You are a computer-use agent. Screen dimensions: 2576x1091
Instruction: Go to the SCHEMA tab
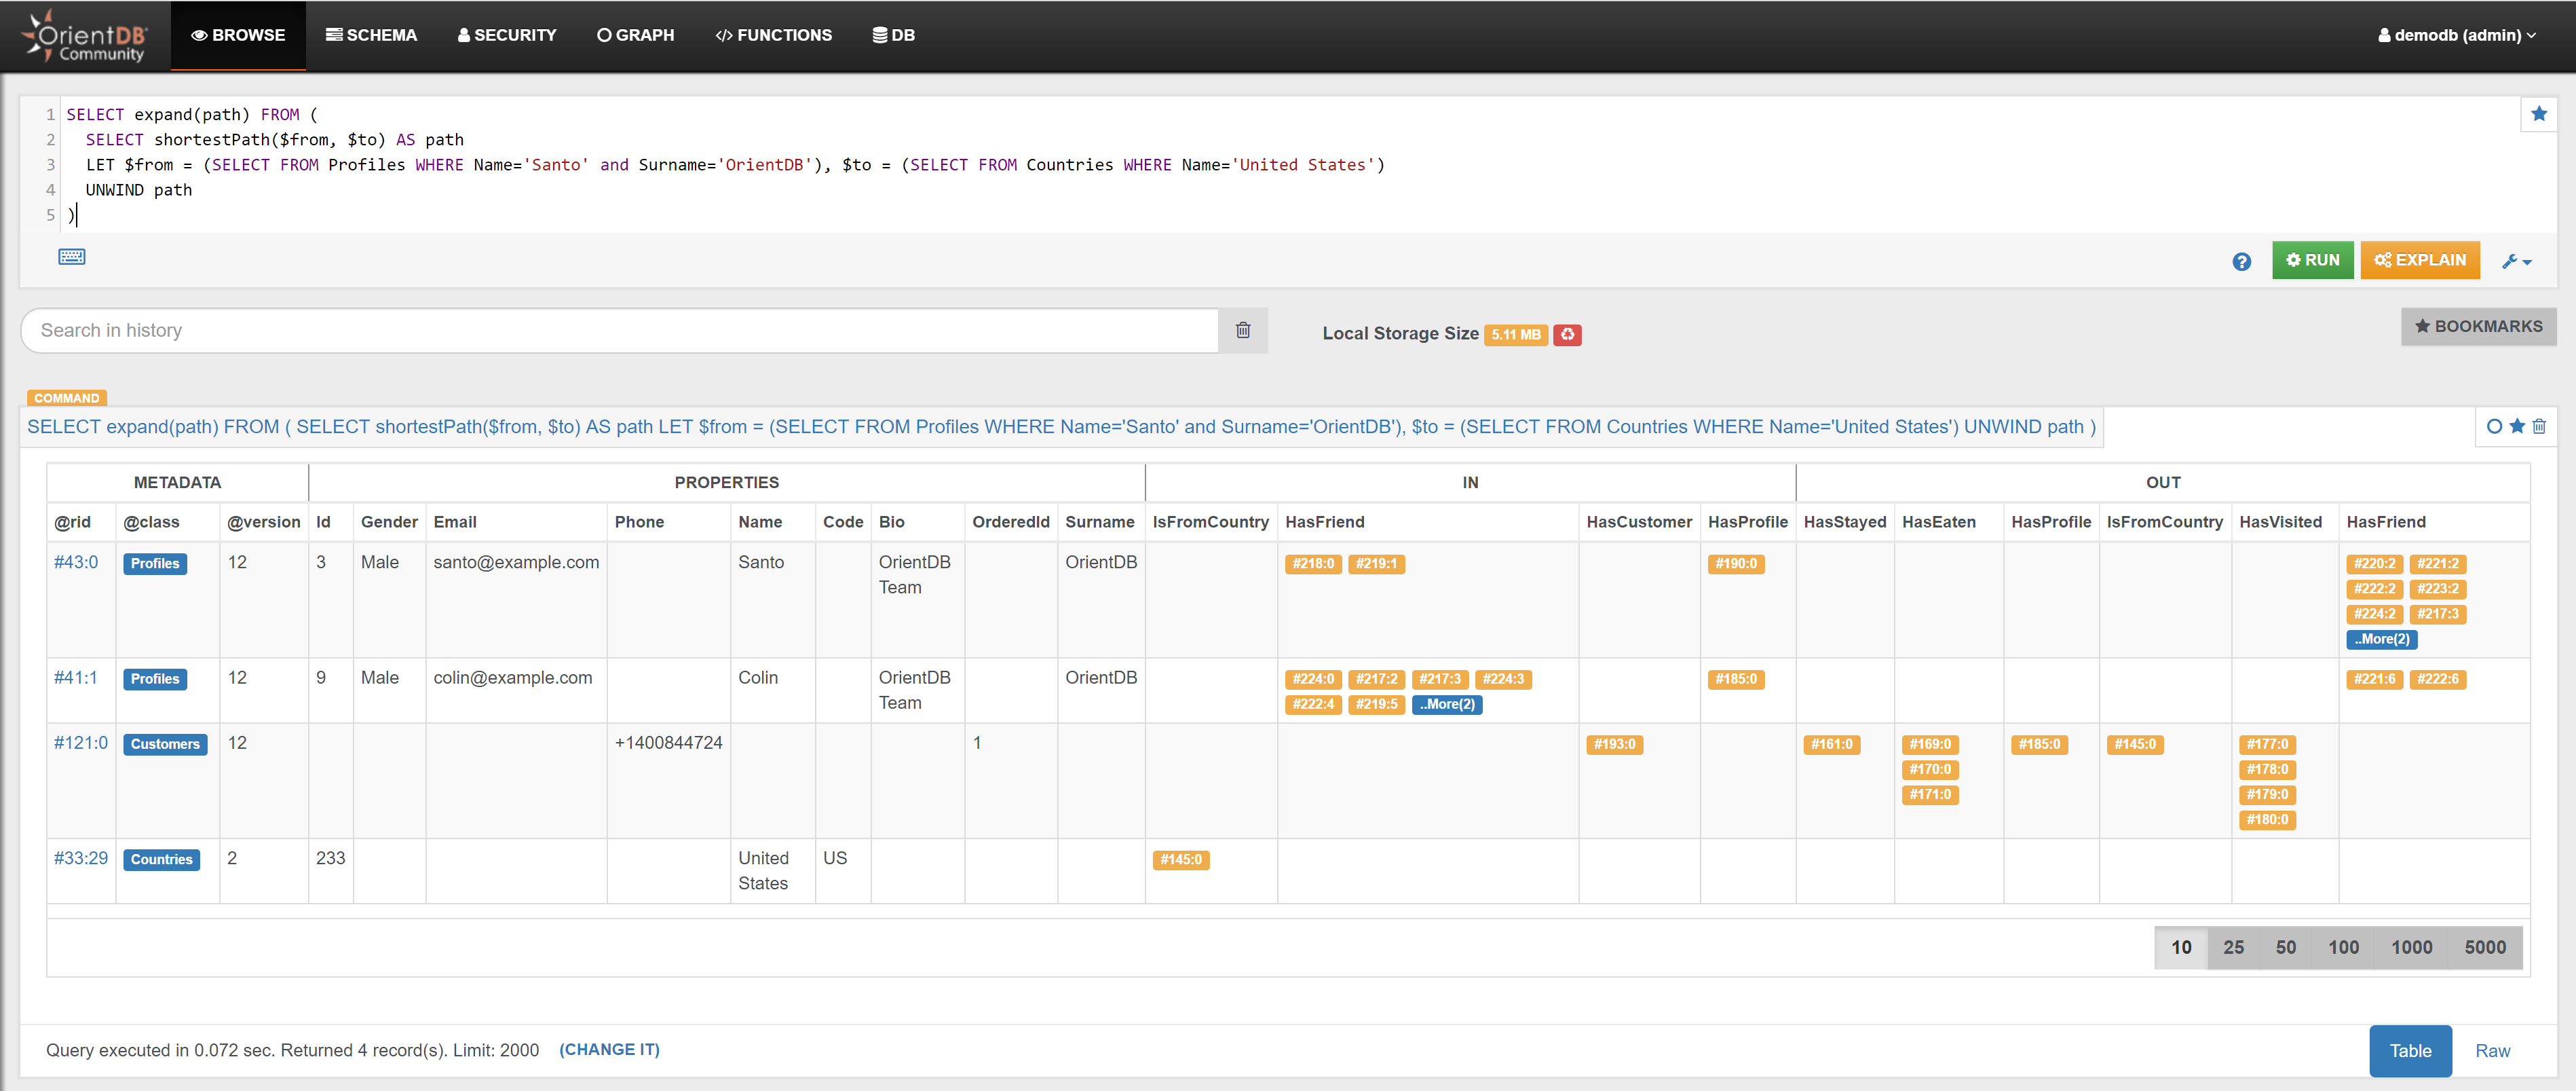point(371,35)
